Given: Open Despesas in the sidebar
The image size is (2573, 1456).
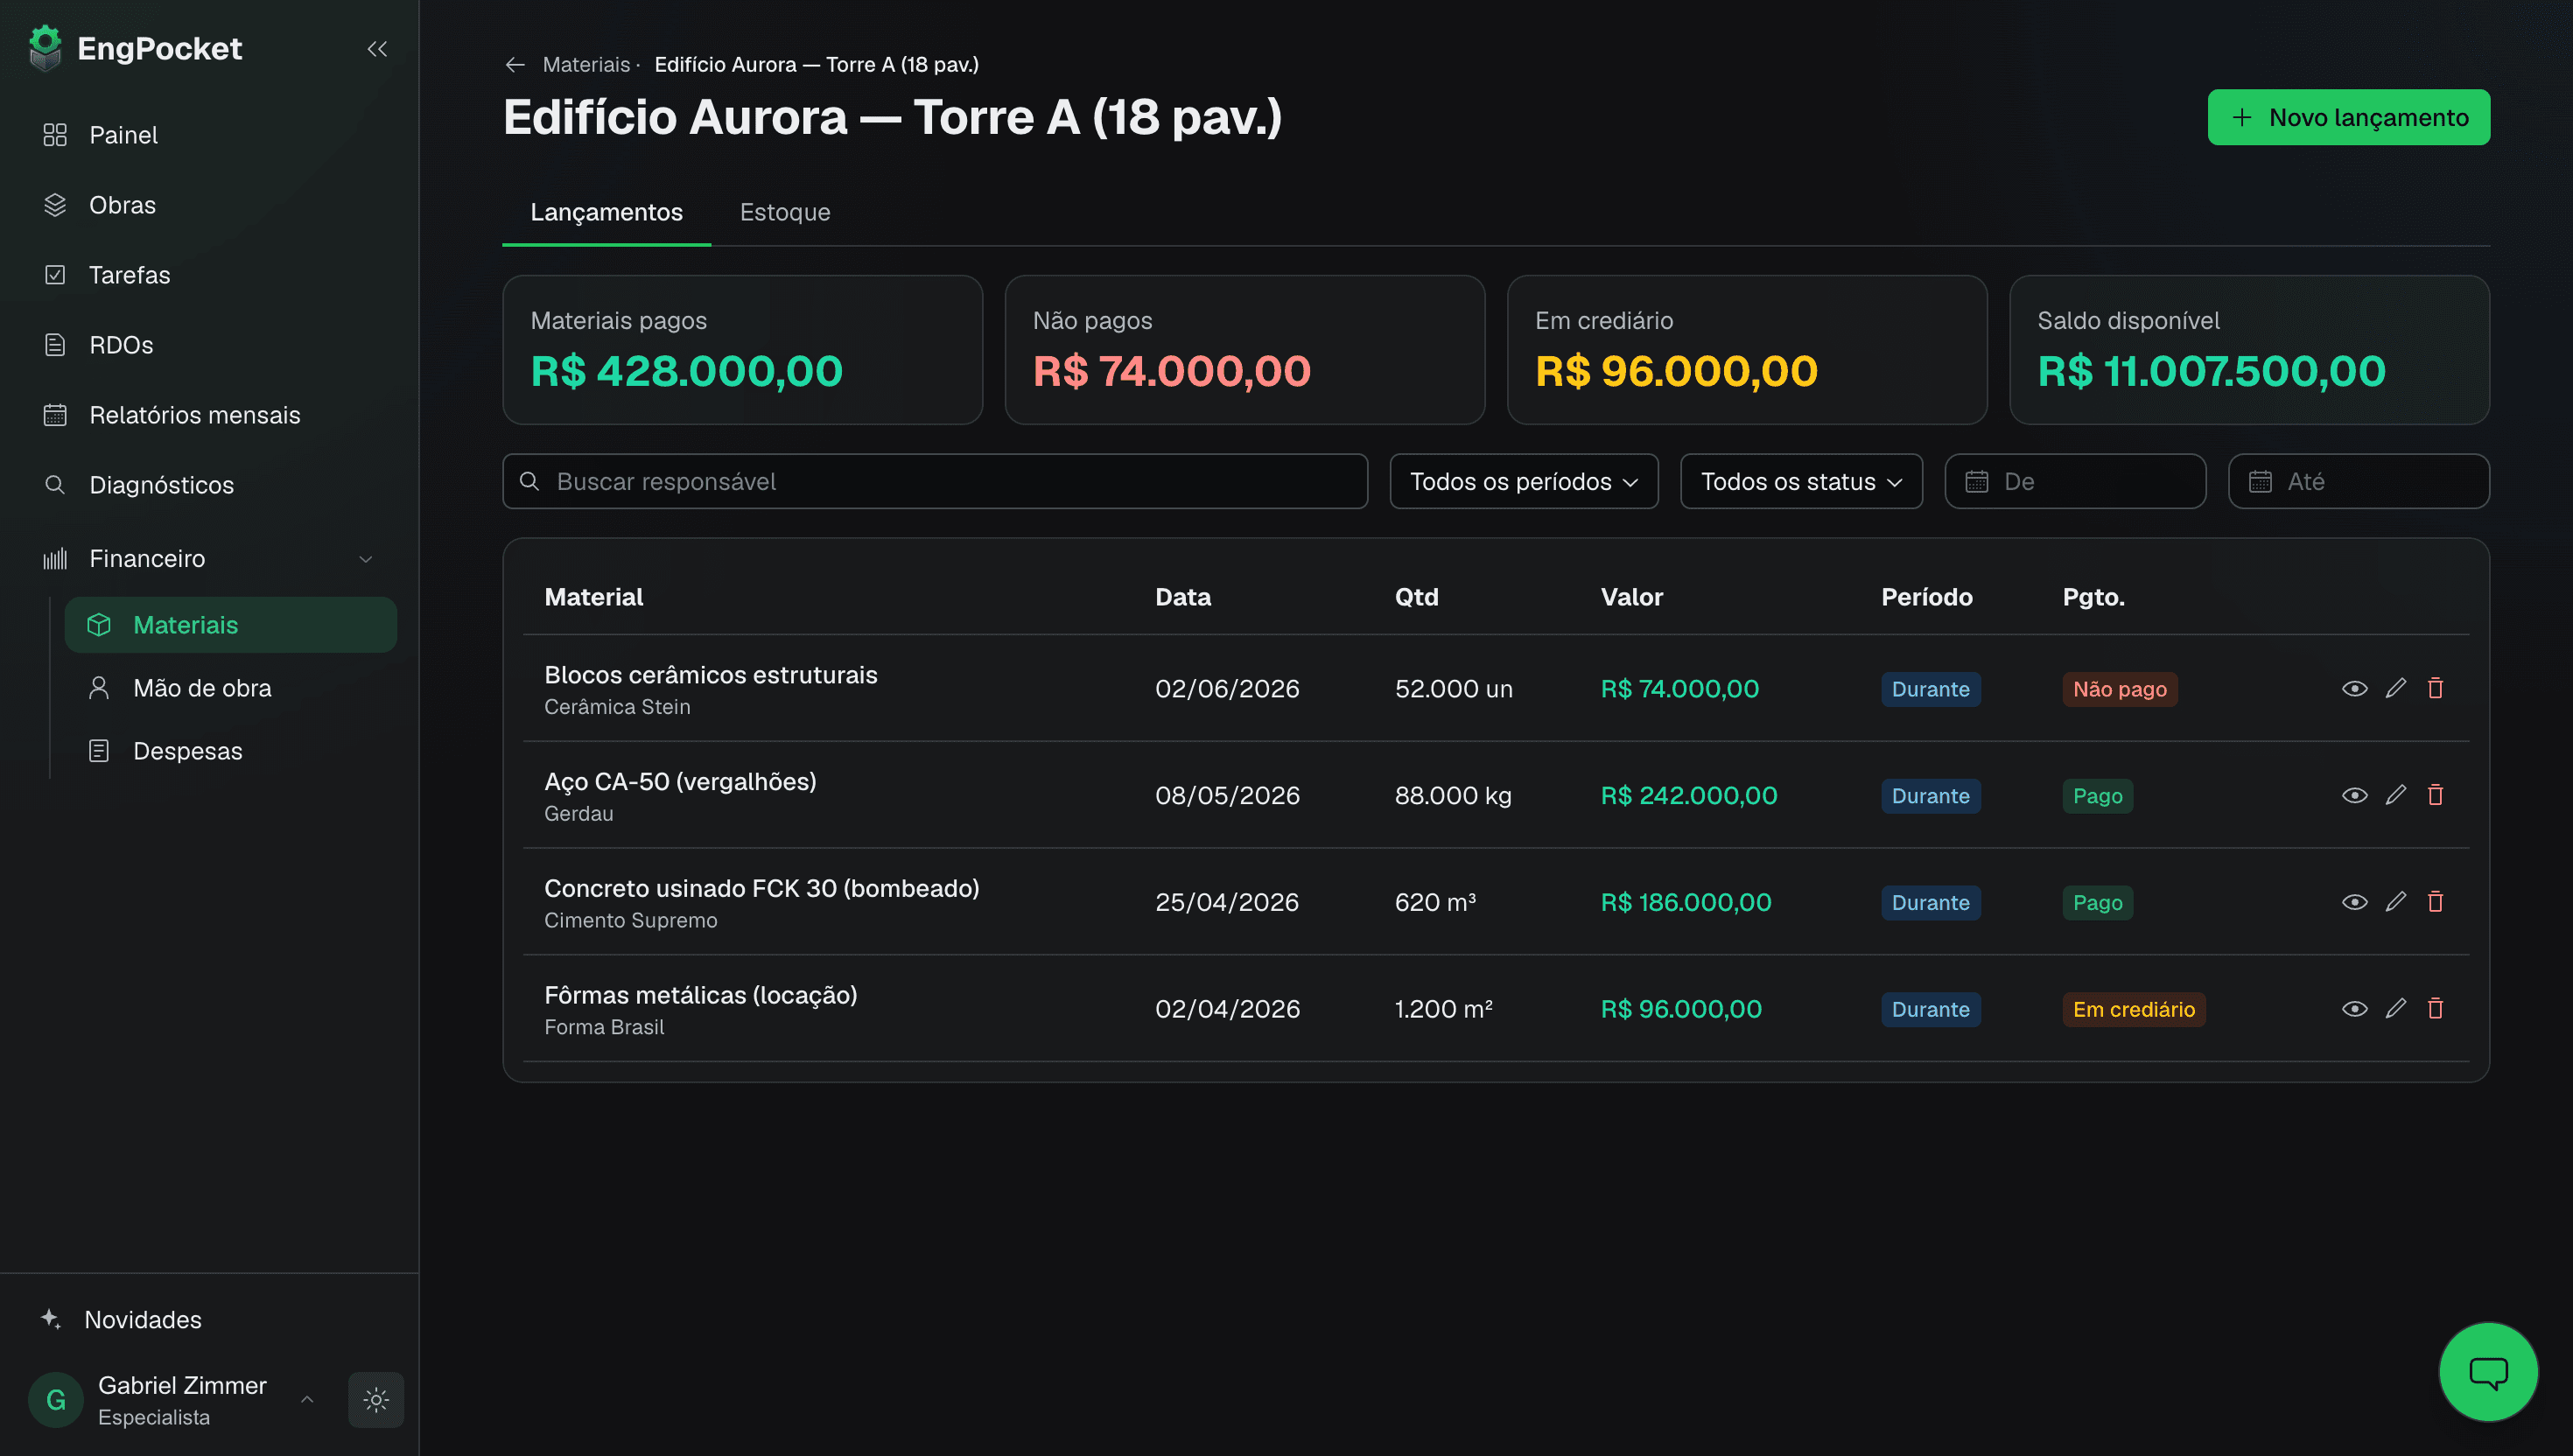Looking at the screenshot, I should click(230, 751).
